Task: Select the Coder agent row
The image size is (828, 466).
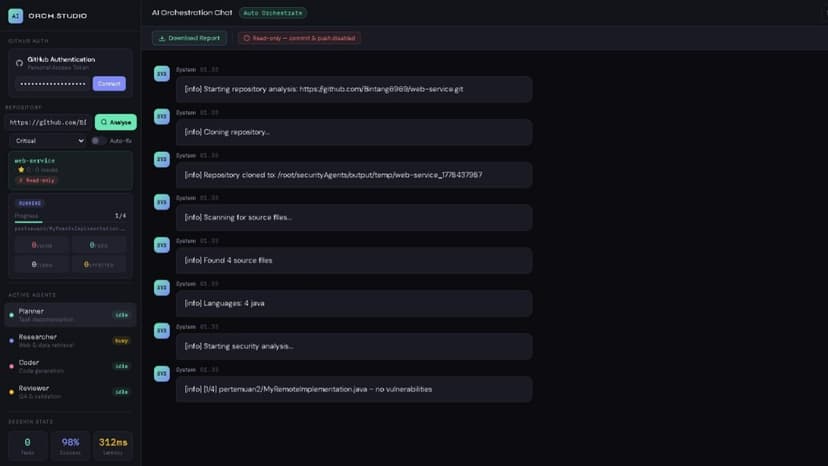Action: click(70, 366)
